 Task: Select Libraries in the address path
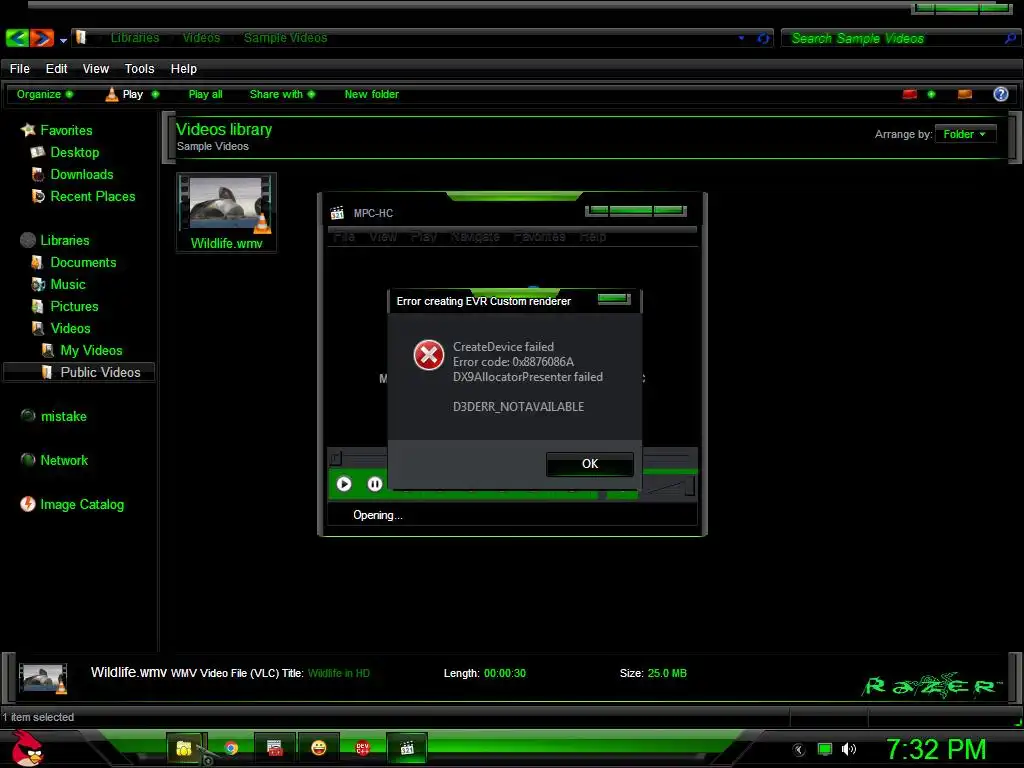pyautogui.click(x=135, y=38)
